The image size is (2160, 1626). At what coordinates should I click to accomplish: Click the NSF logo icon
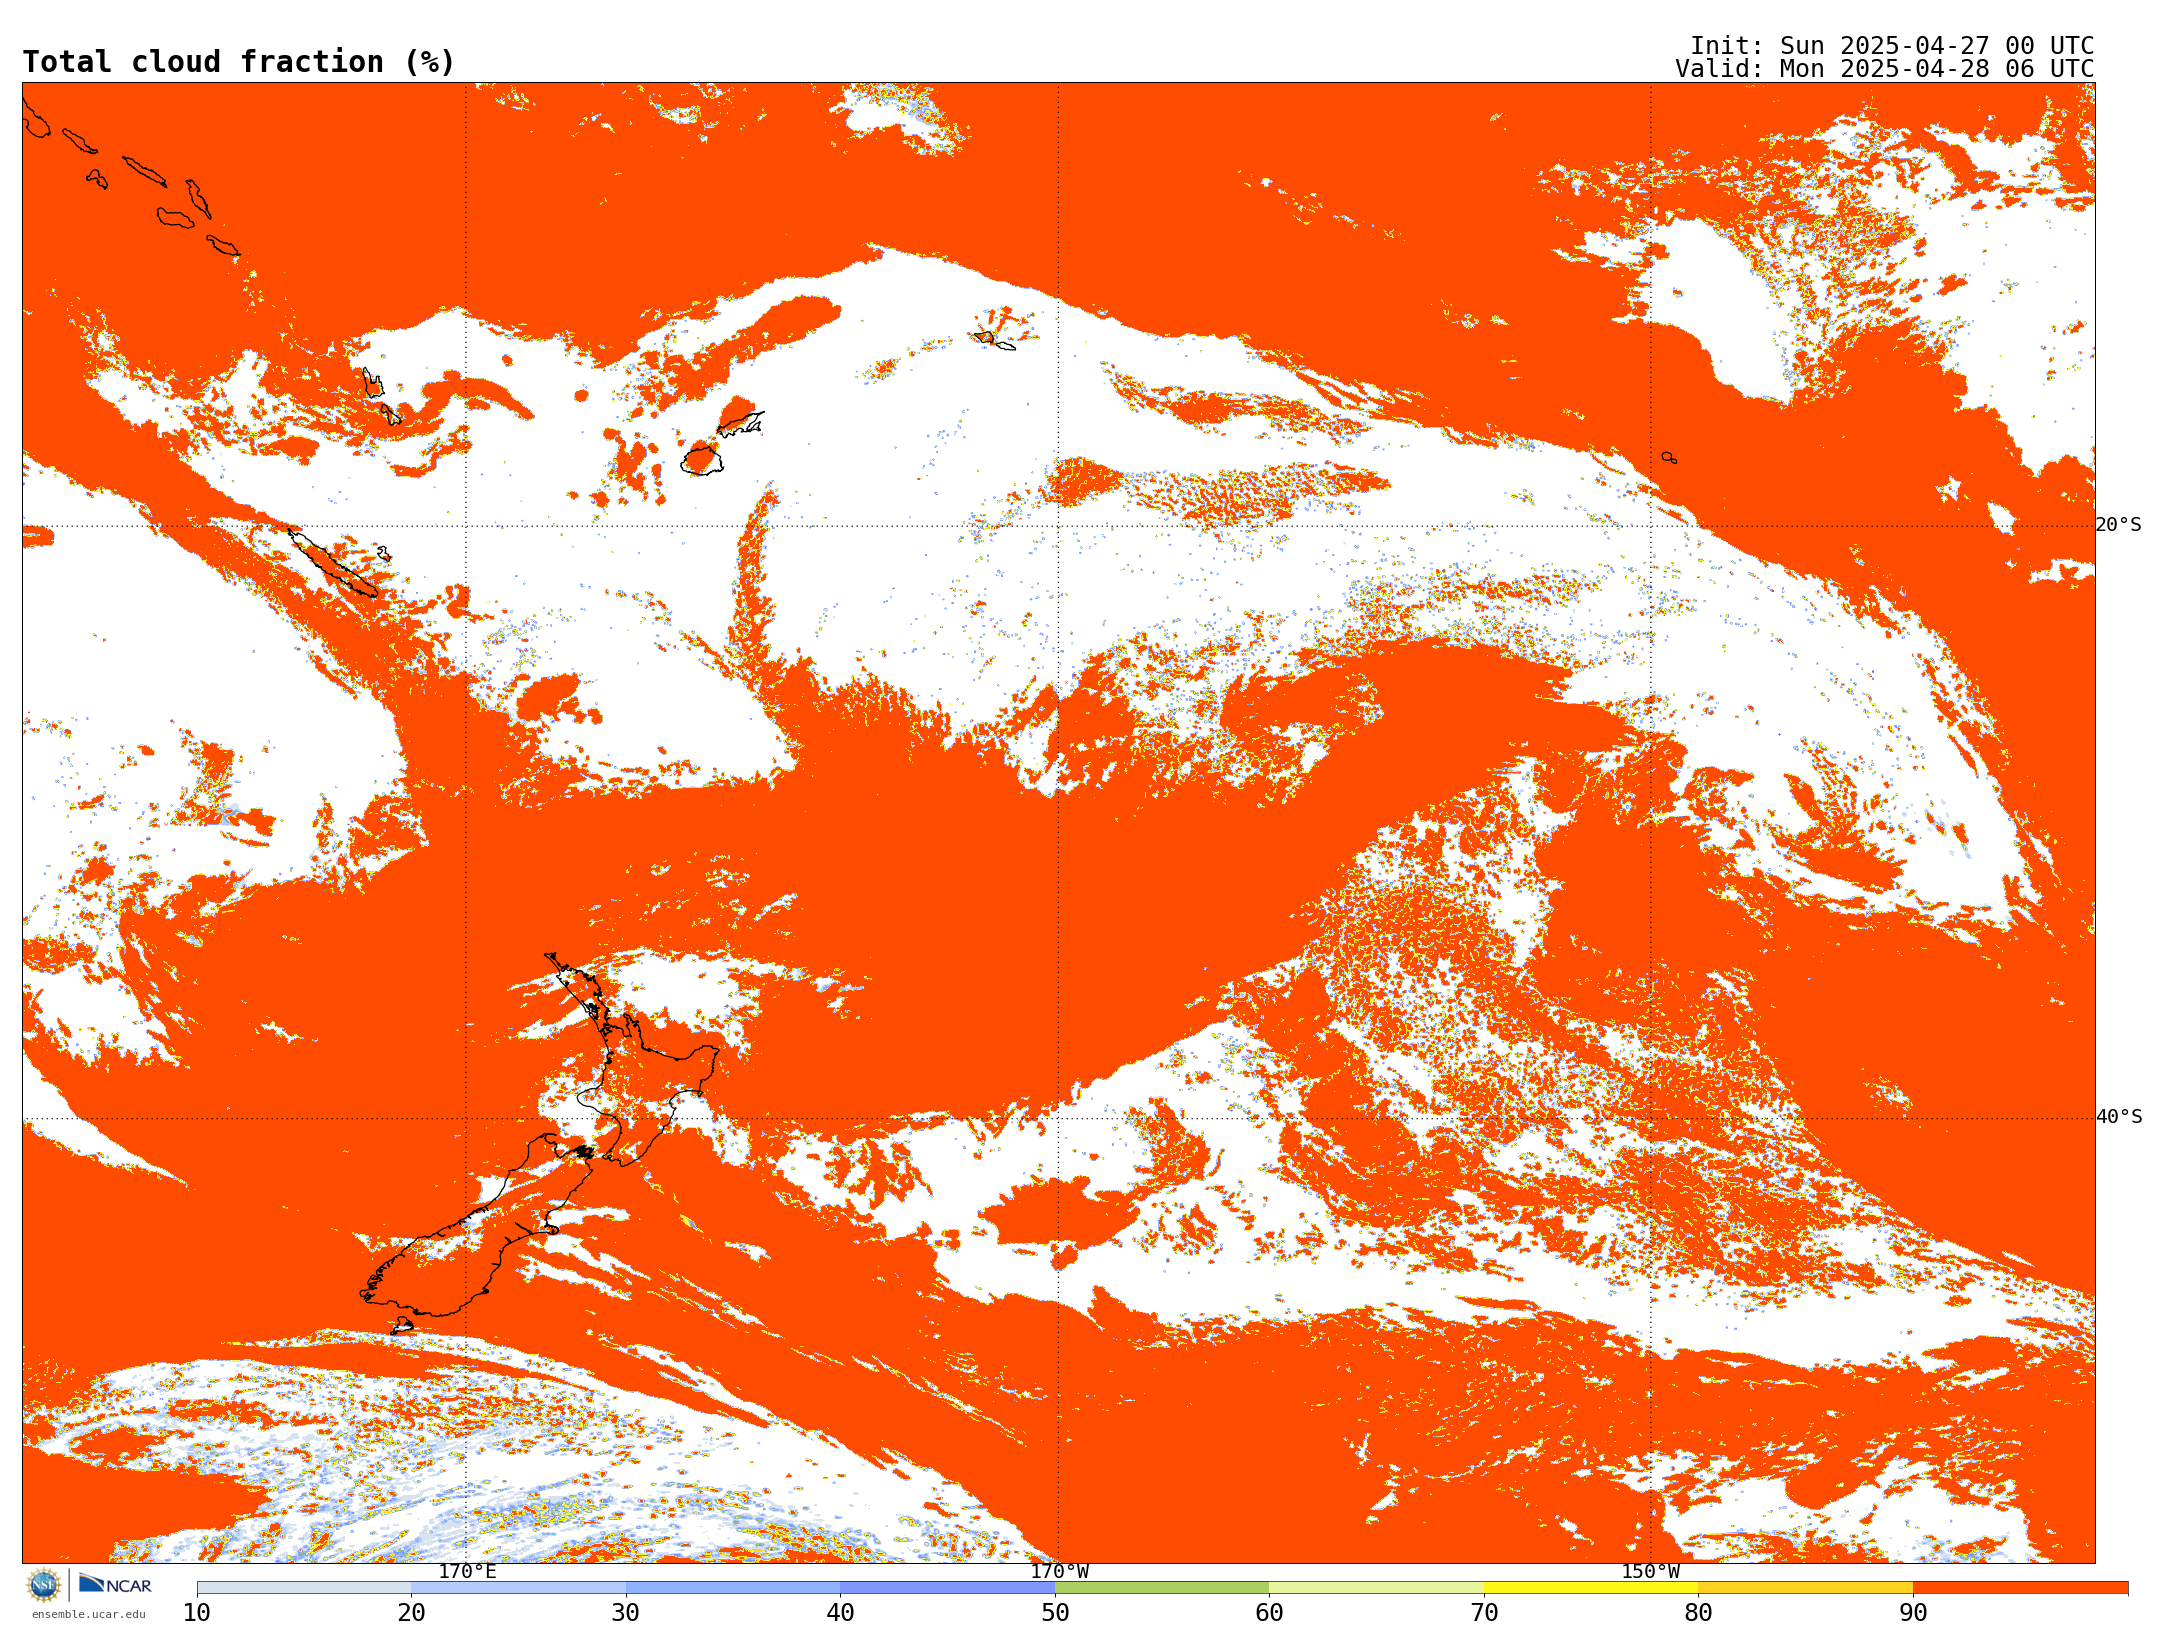pos(44,1584)
